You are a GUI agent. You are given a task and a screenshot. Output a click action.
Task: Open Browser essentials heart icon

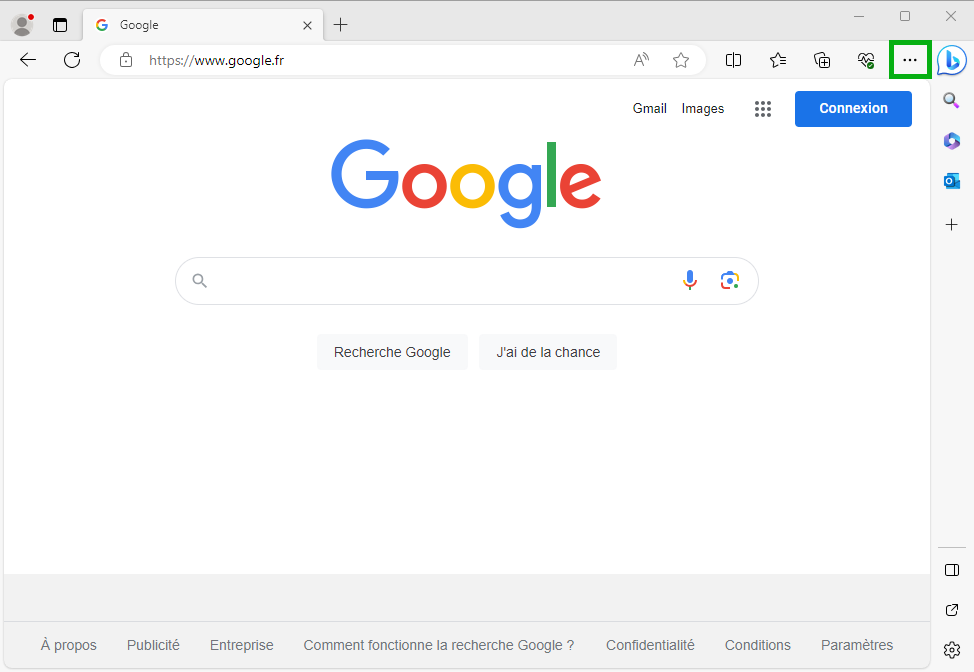[866, 60]
